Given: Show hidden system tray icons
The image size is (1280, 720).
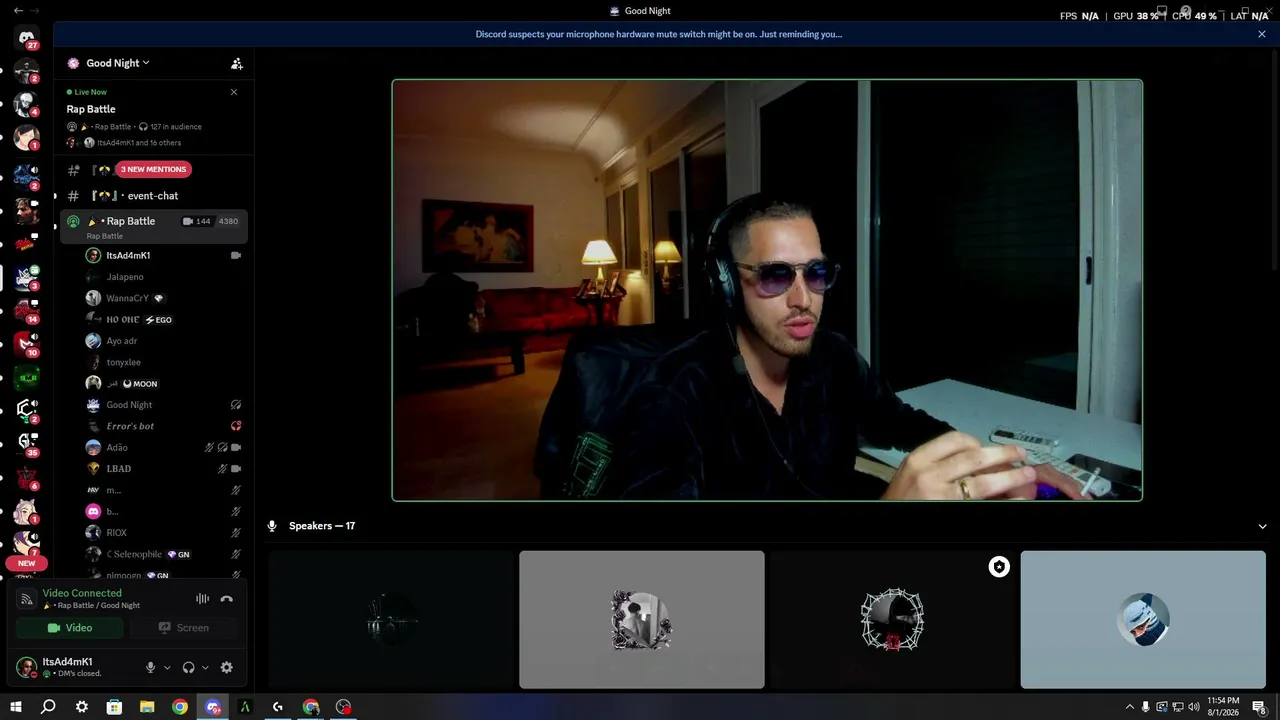Looking at the screenshot, I should [x=1130, y=707].
